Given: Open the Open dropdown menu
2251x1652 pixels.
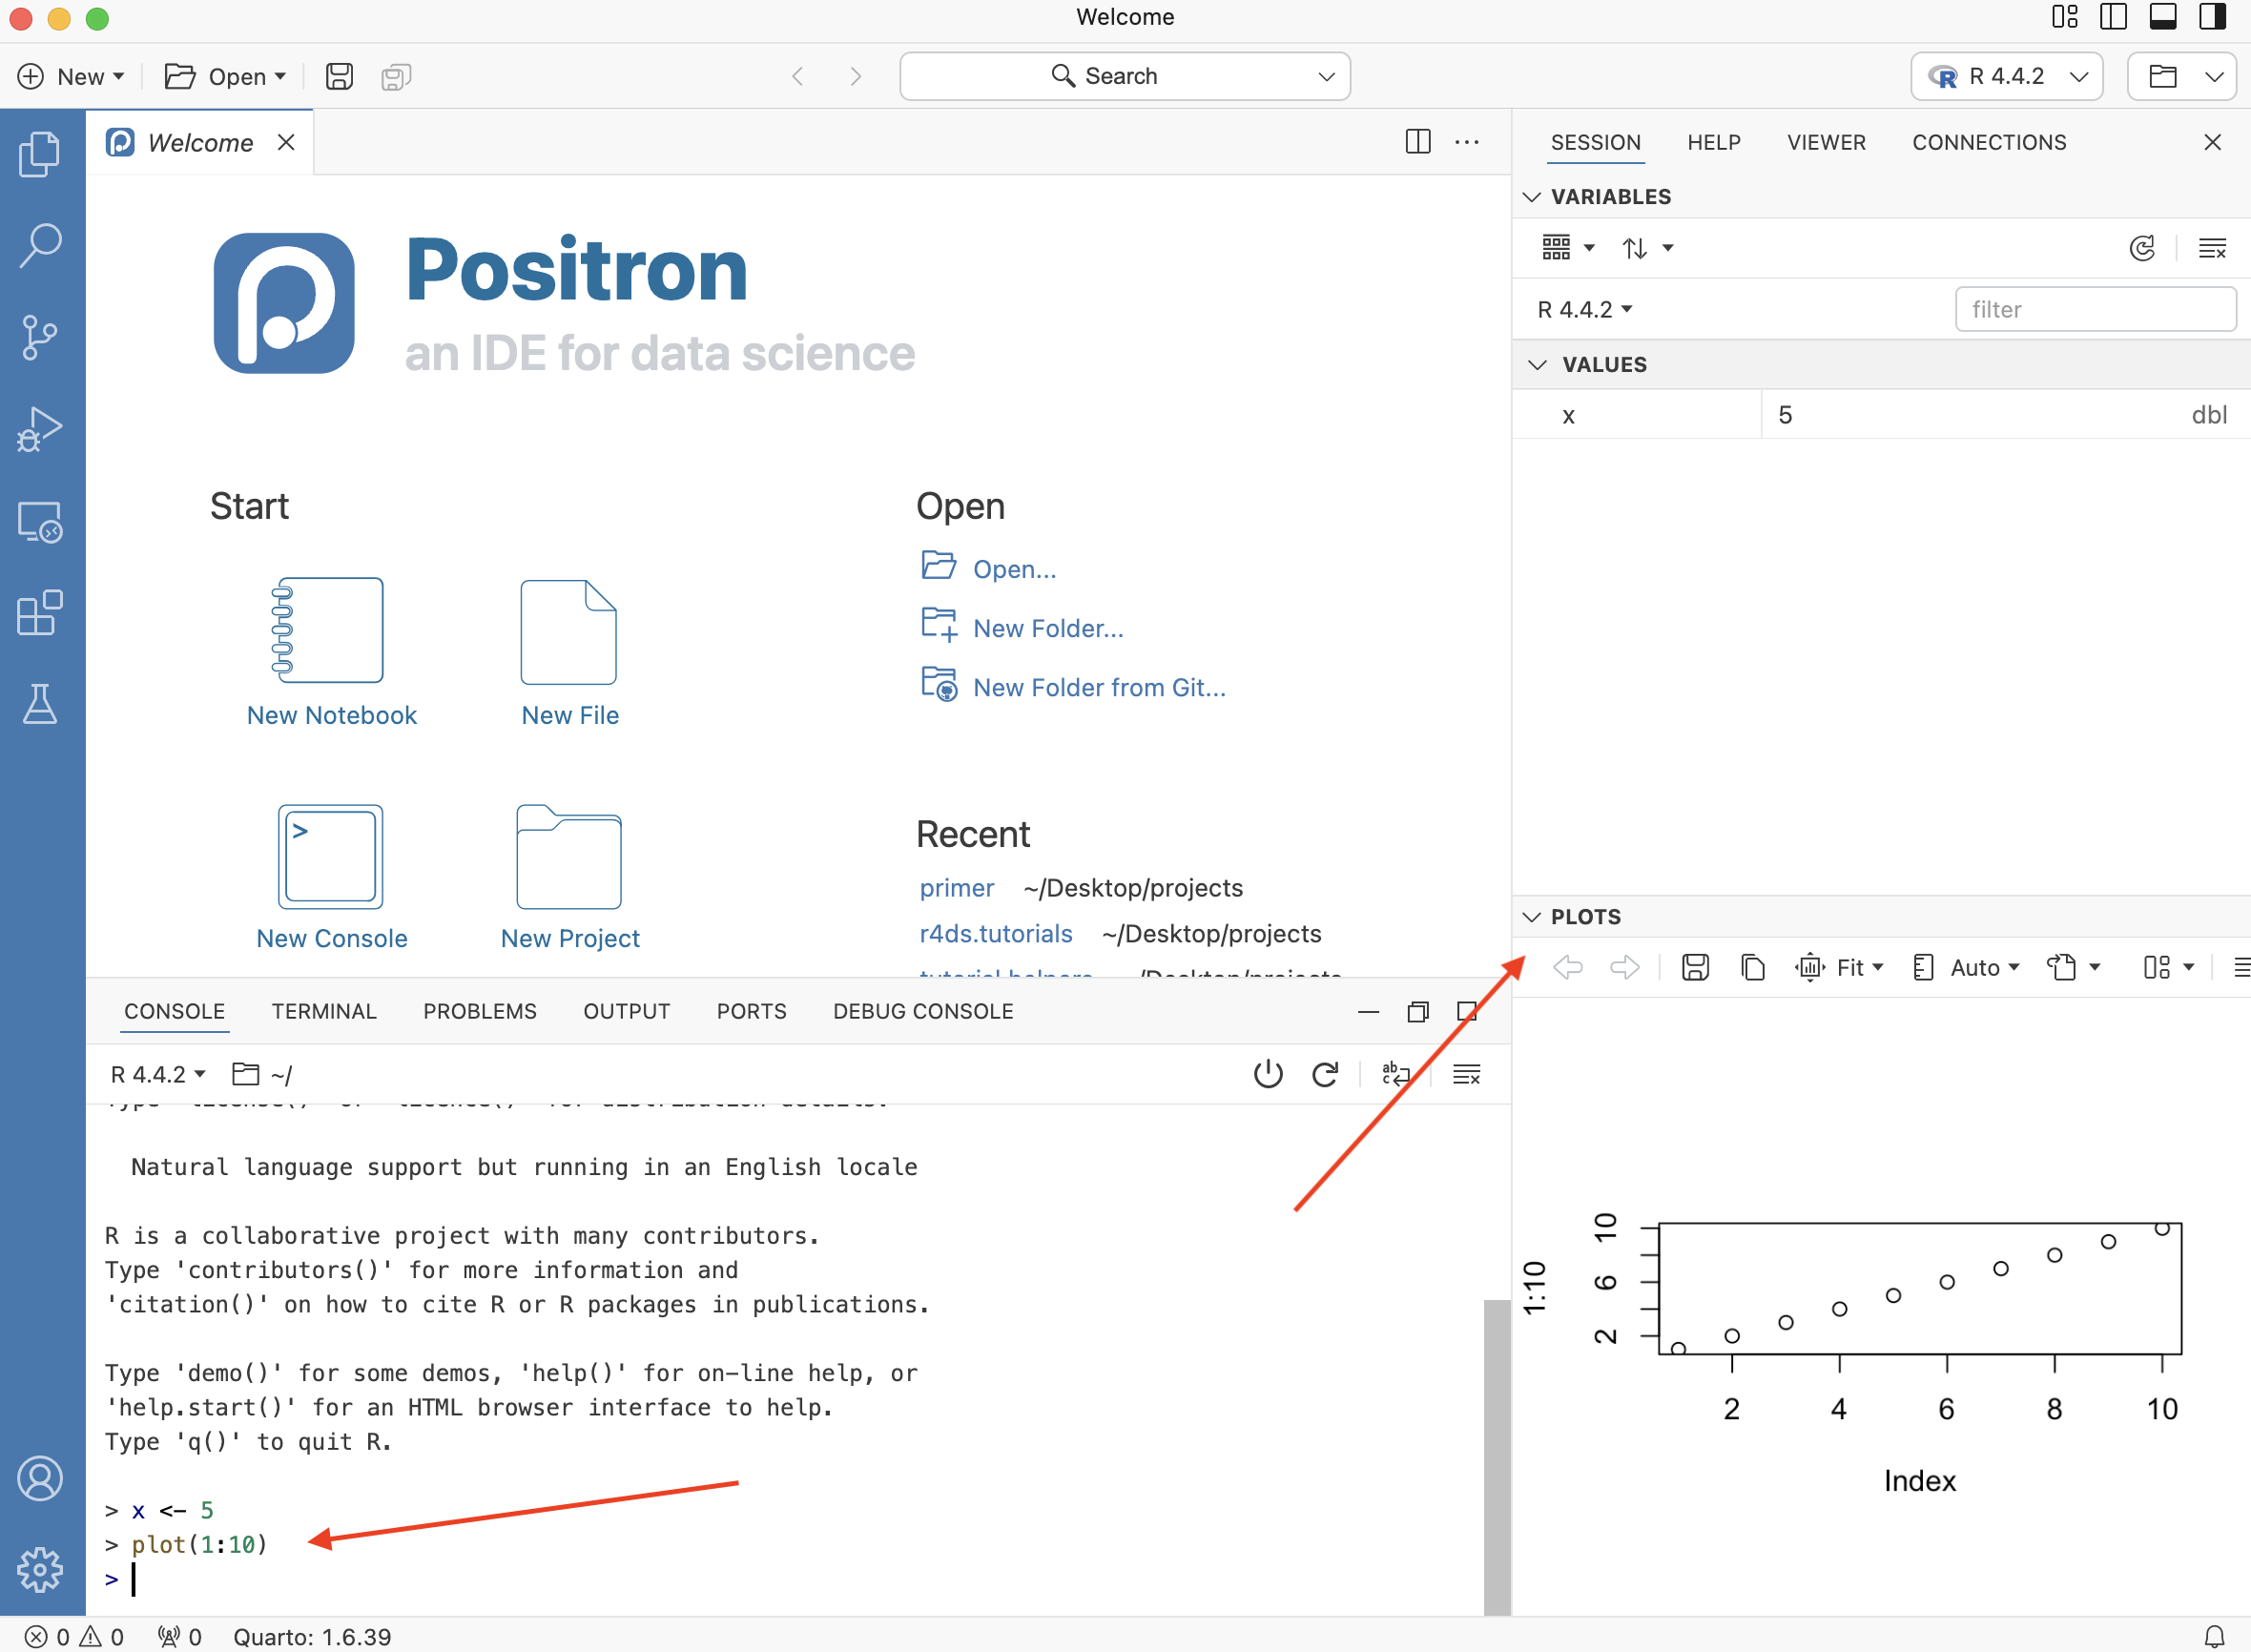Looking at the screenshot, I should tap(225, 76).
